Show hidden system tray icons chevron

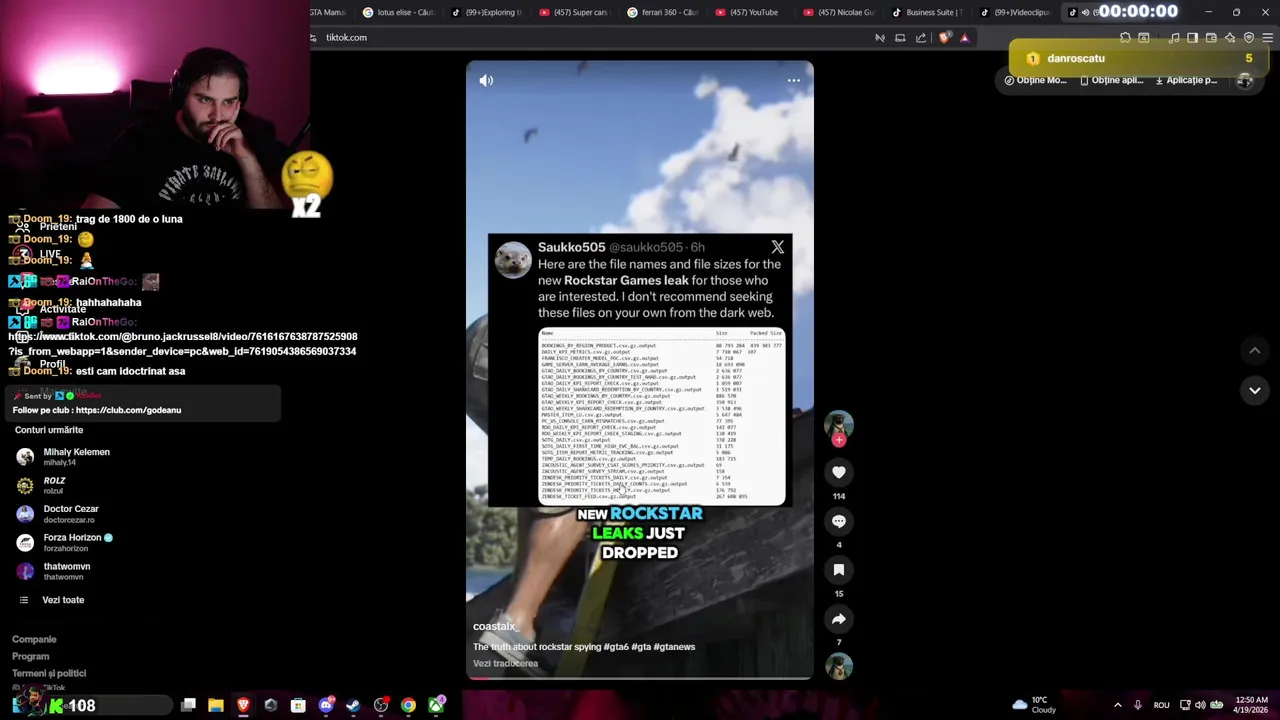point(1117,705)
